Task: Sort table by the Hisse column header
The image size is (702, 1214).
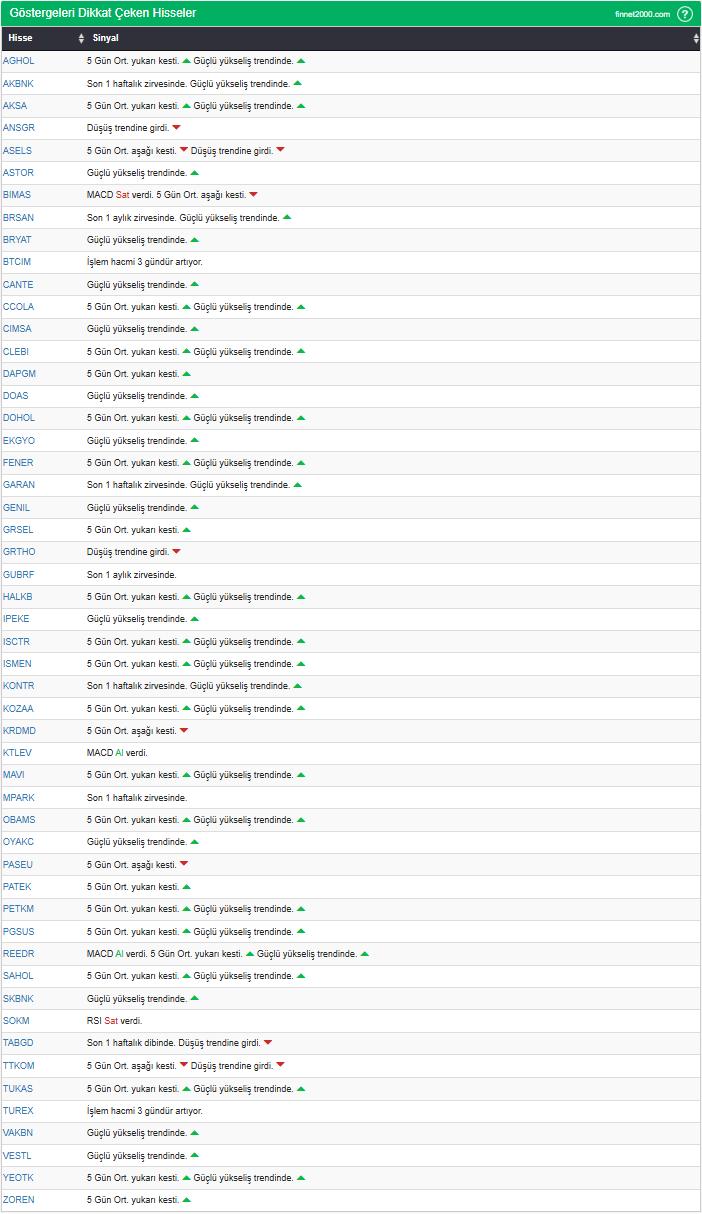Action: pyautogui.click(x=20, y=39)
